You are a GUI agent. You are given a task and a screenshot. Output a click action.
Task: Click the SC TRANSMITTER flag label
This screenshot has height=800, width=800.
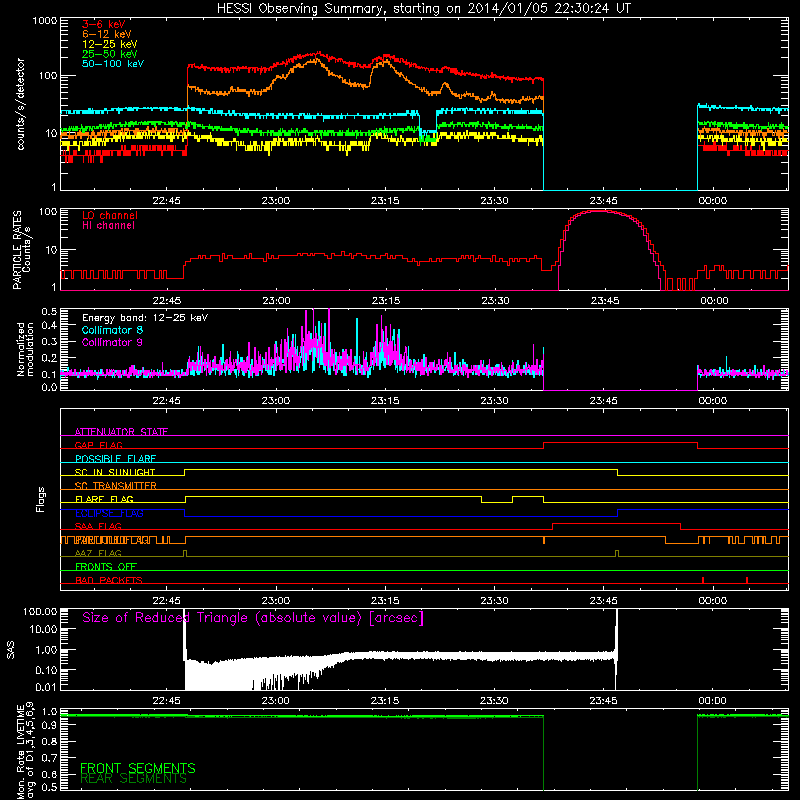click(116, 486)
